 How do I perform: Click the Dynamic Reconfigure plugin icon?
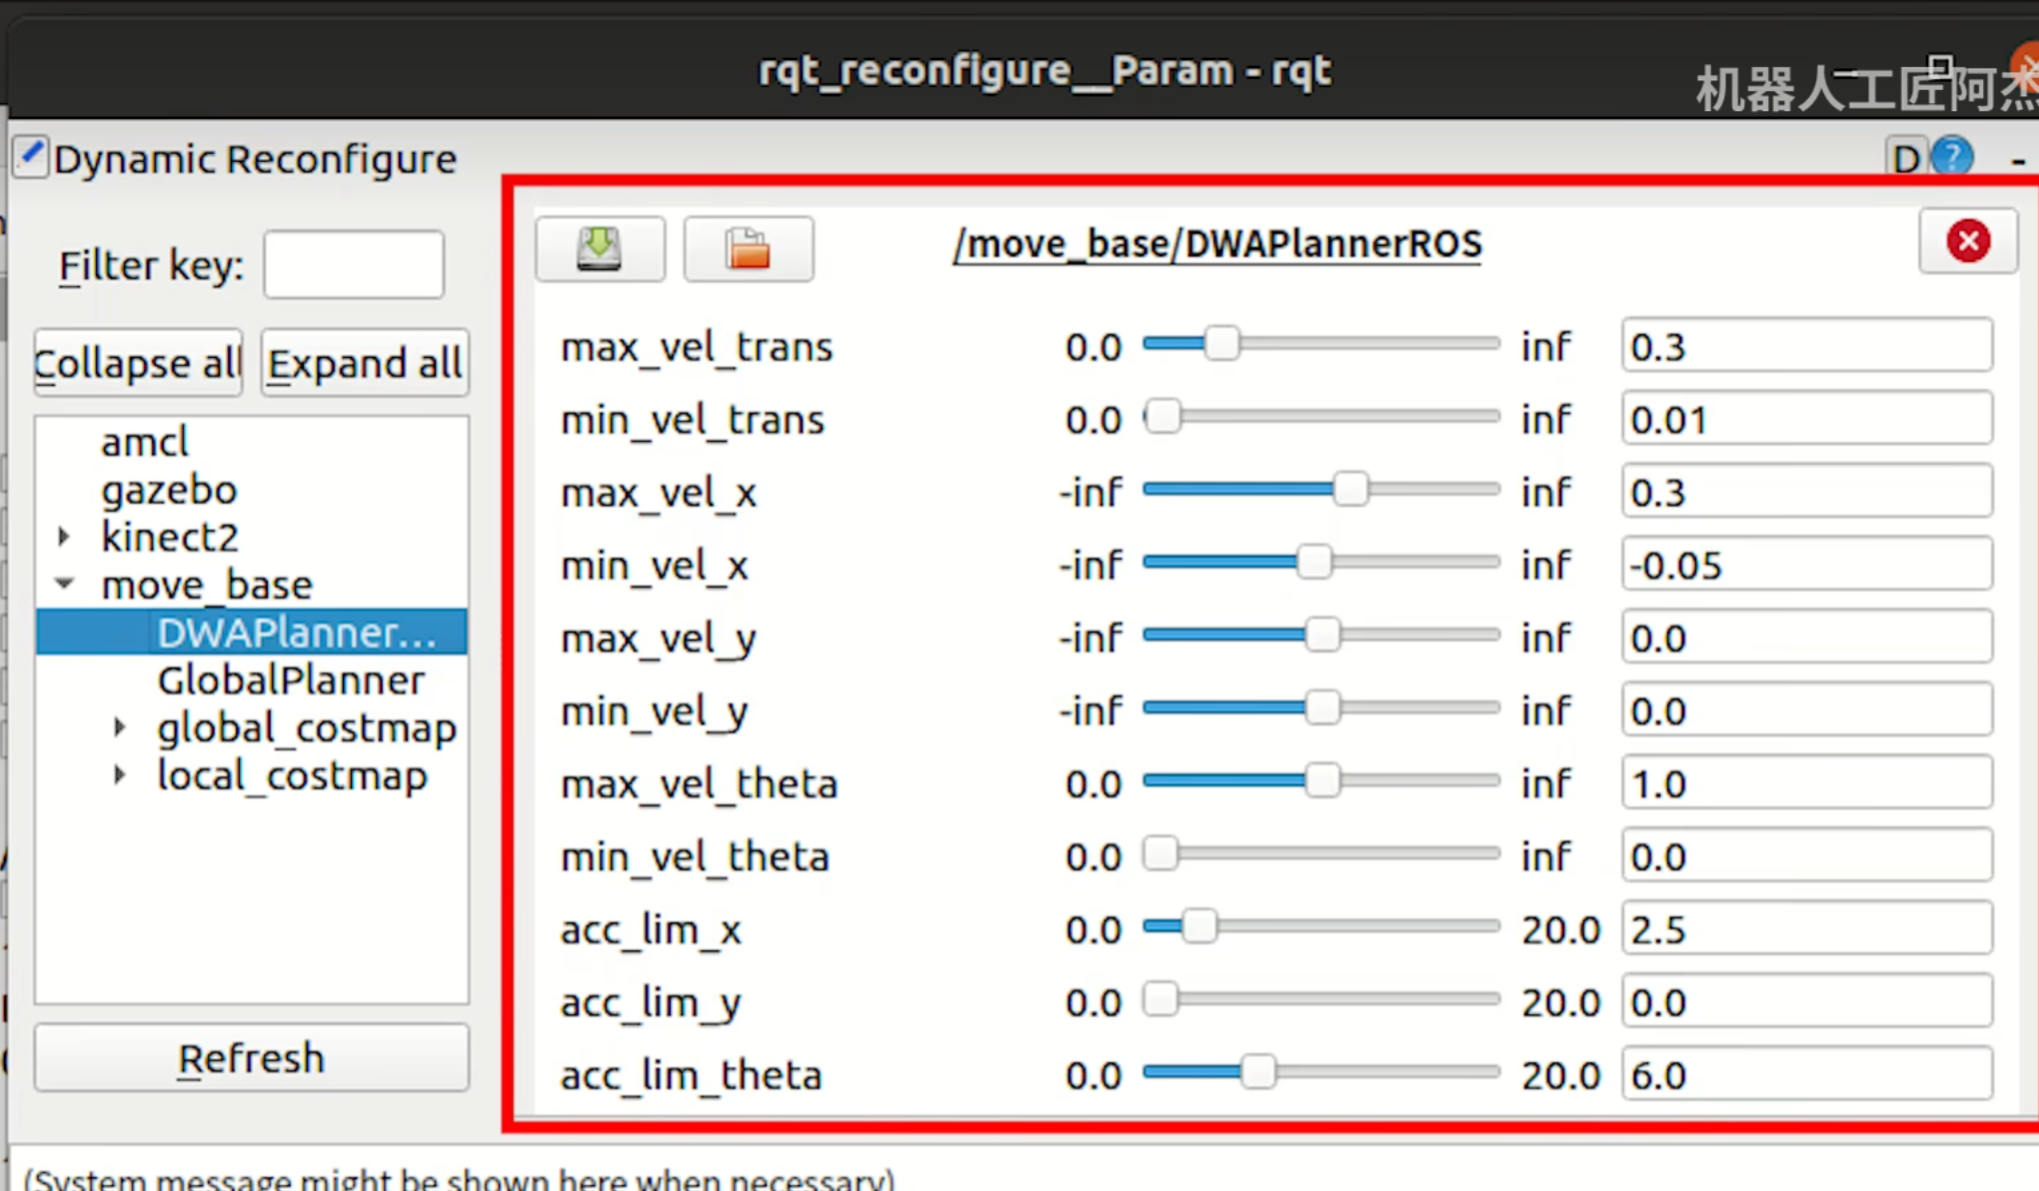click(x=30, y=157)
